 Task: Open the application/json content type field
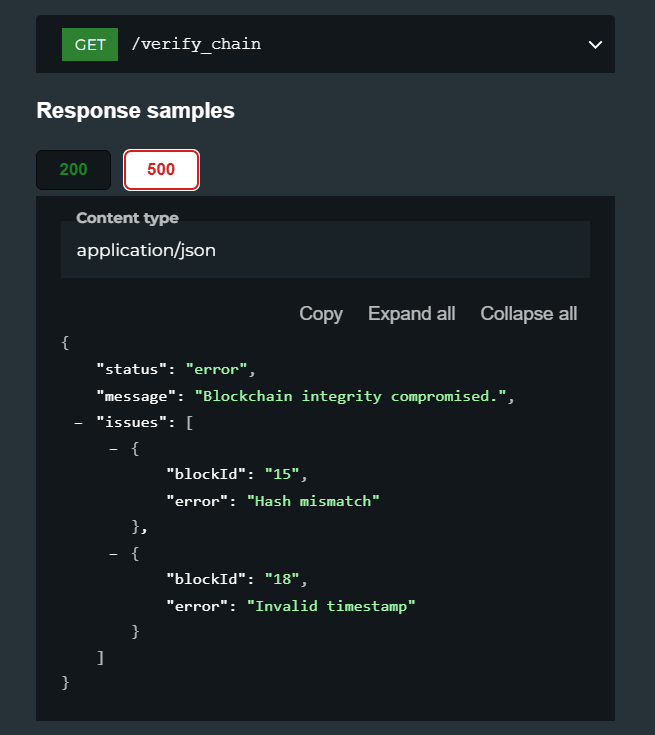coord(325,250)
